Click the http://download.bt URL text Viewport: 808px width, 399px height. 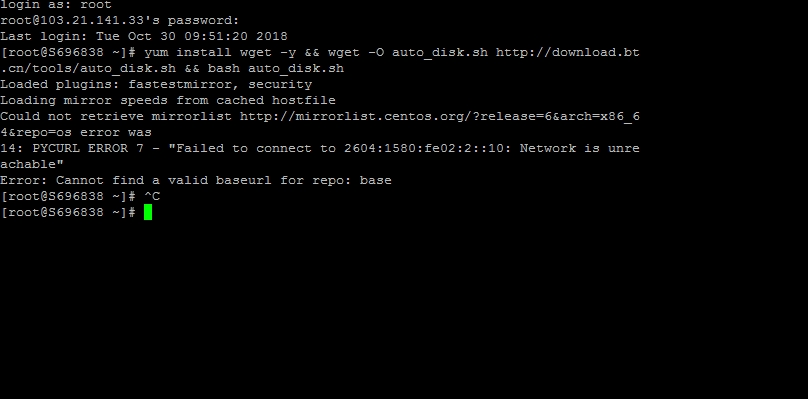567,53
